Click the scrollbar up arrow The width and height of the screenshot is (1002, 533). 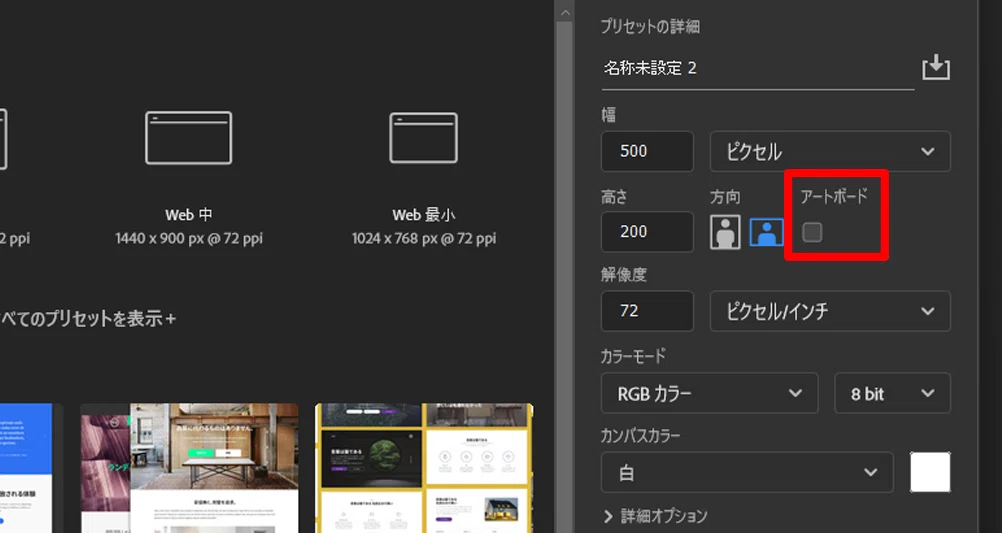[564, 12]
